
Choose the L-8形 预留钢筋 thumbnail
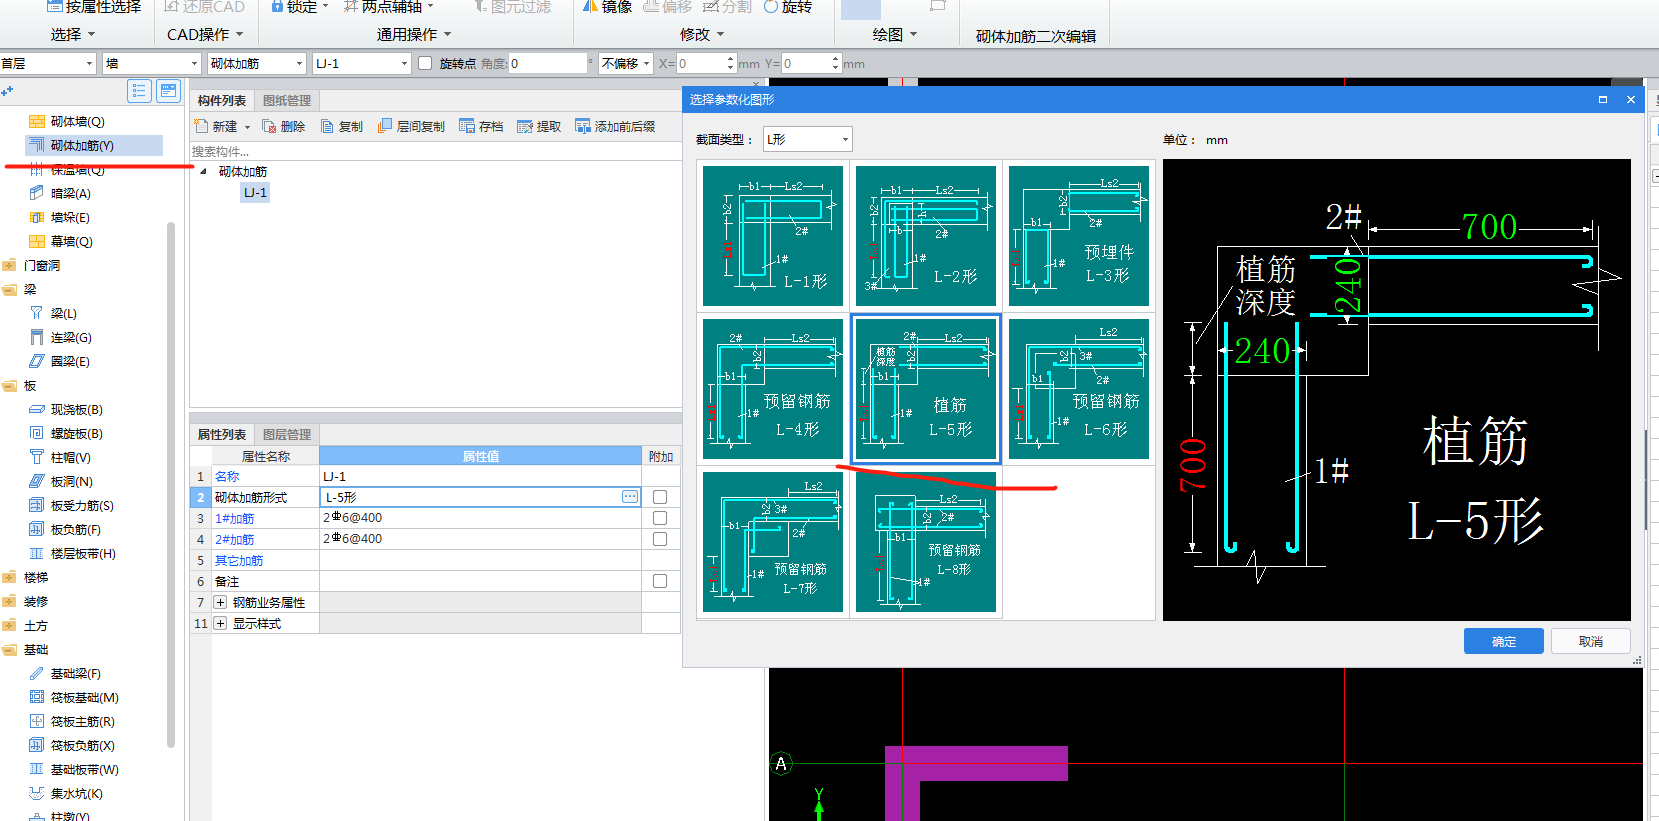pos(926,542)
